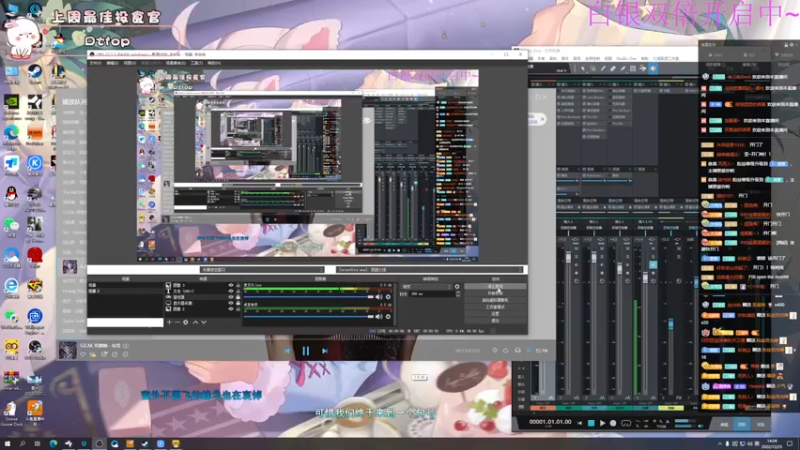Screen dimensions: 800x450
Task: Select 场景 2 in OBS scenes list
Action: [125, 291]
